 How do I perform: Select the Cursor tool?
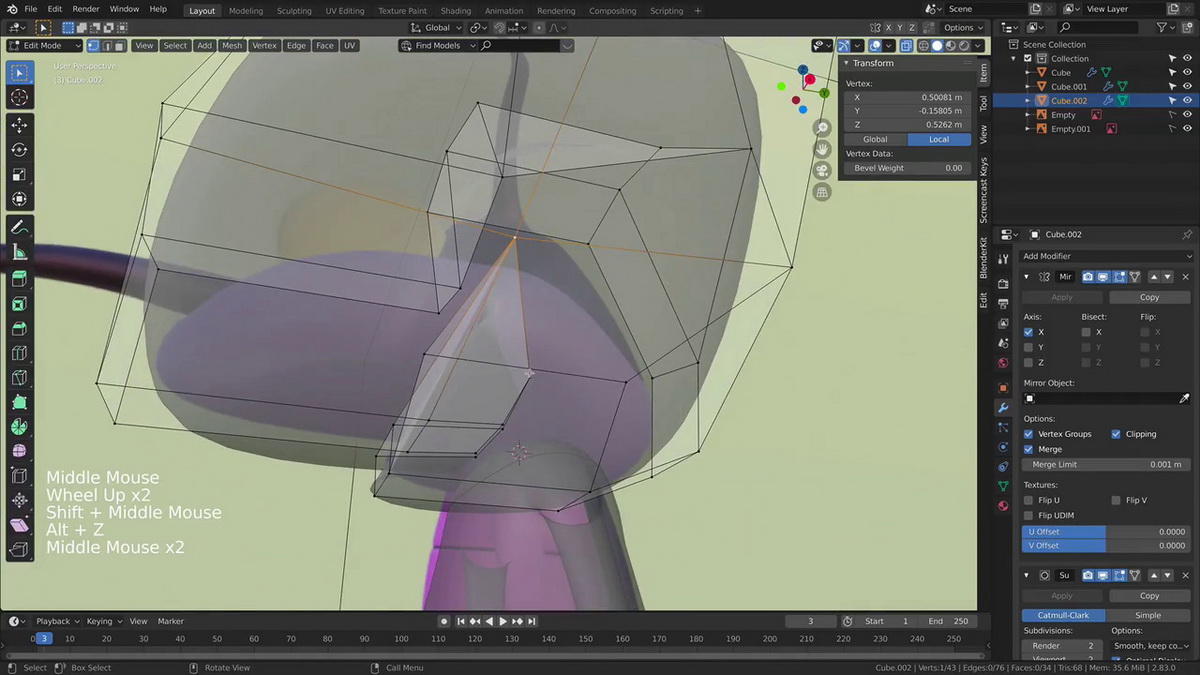pos(19,97)
